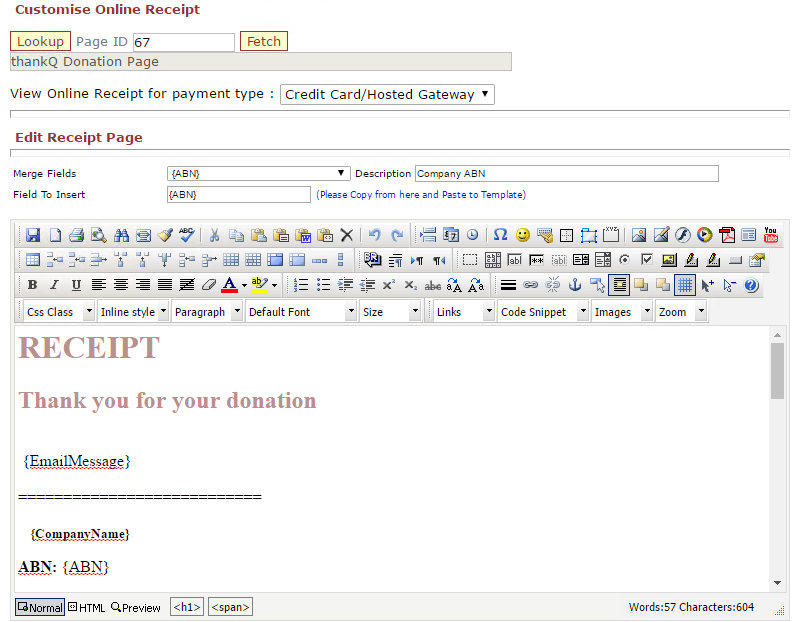
Task: Insert a special character with Omega icon
Action: (500, 235)
